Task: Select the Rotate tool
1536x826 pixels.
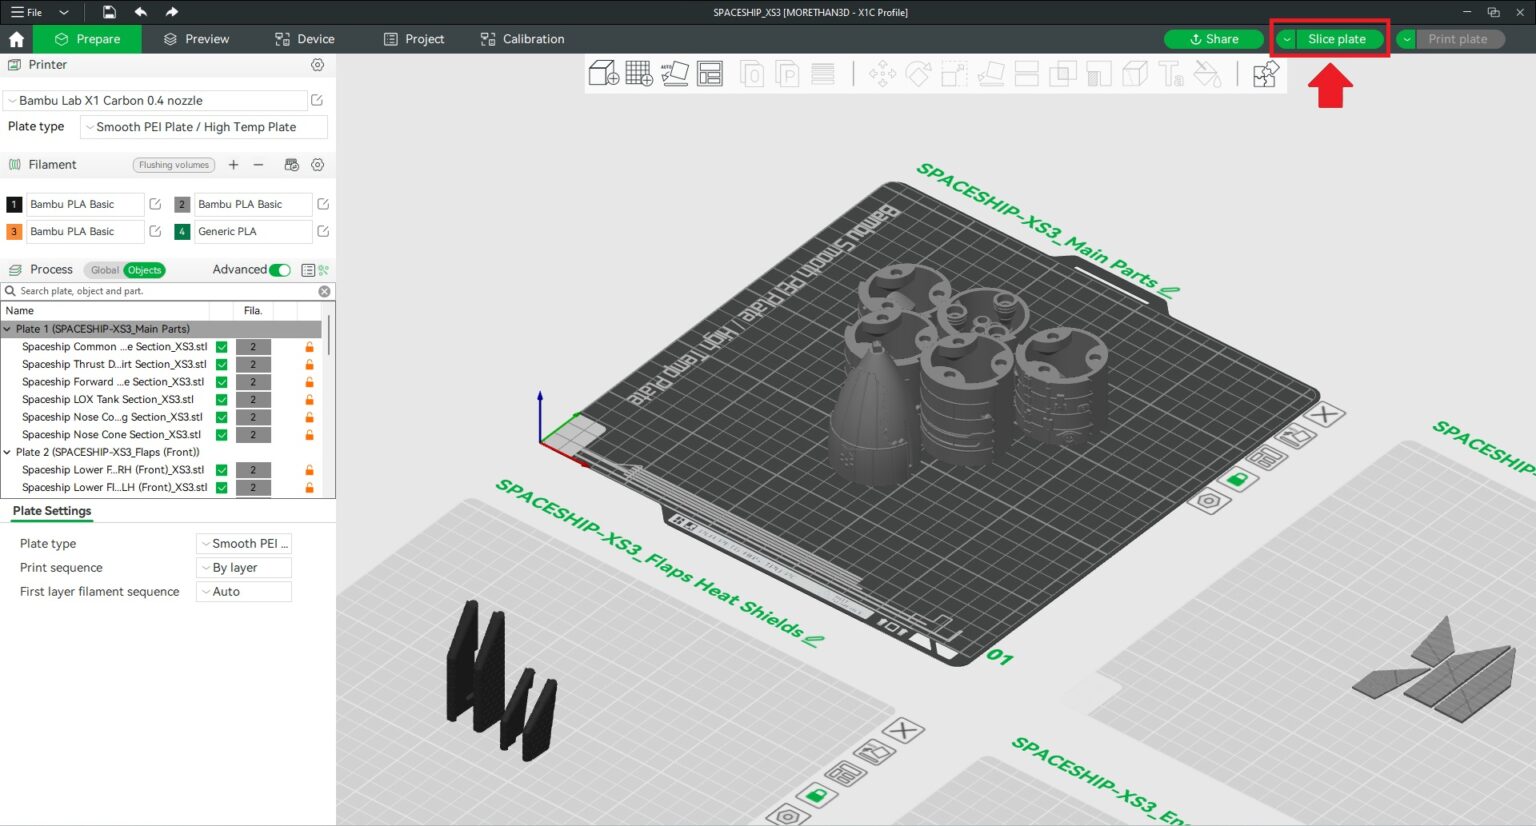Action: coord(919,73)
